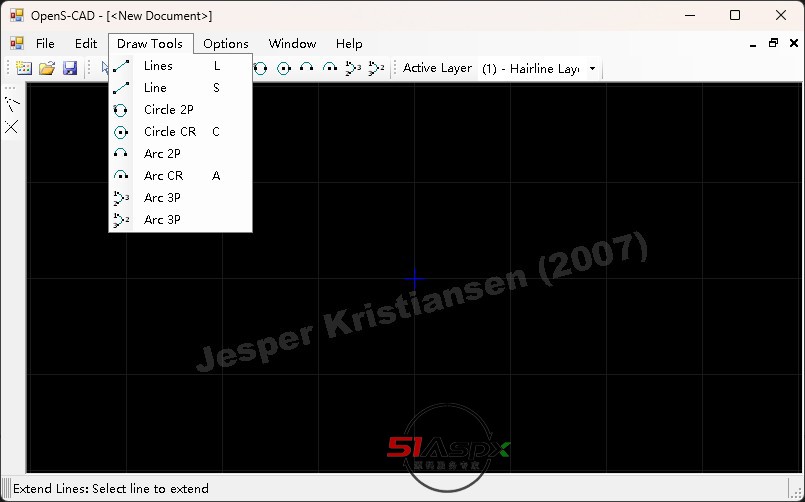This screenshot has height=502, width=805.
Task: Minimize the OpenS-CAD main window
Action: tap(689, 15)
